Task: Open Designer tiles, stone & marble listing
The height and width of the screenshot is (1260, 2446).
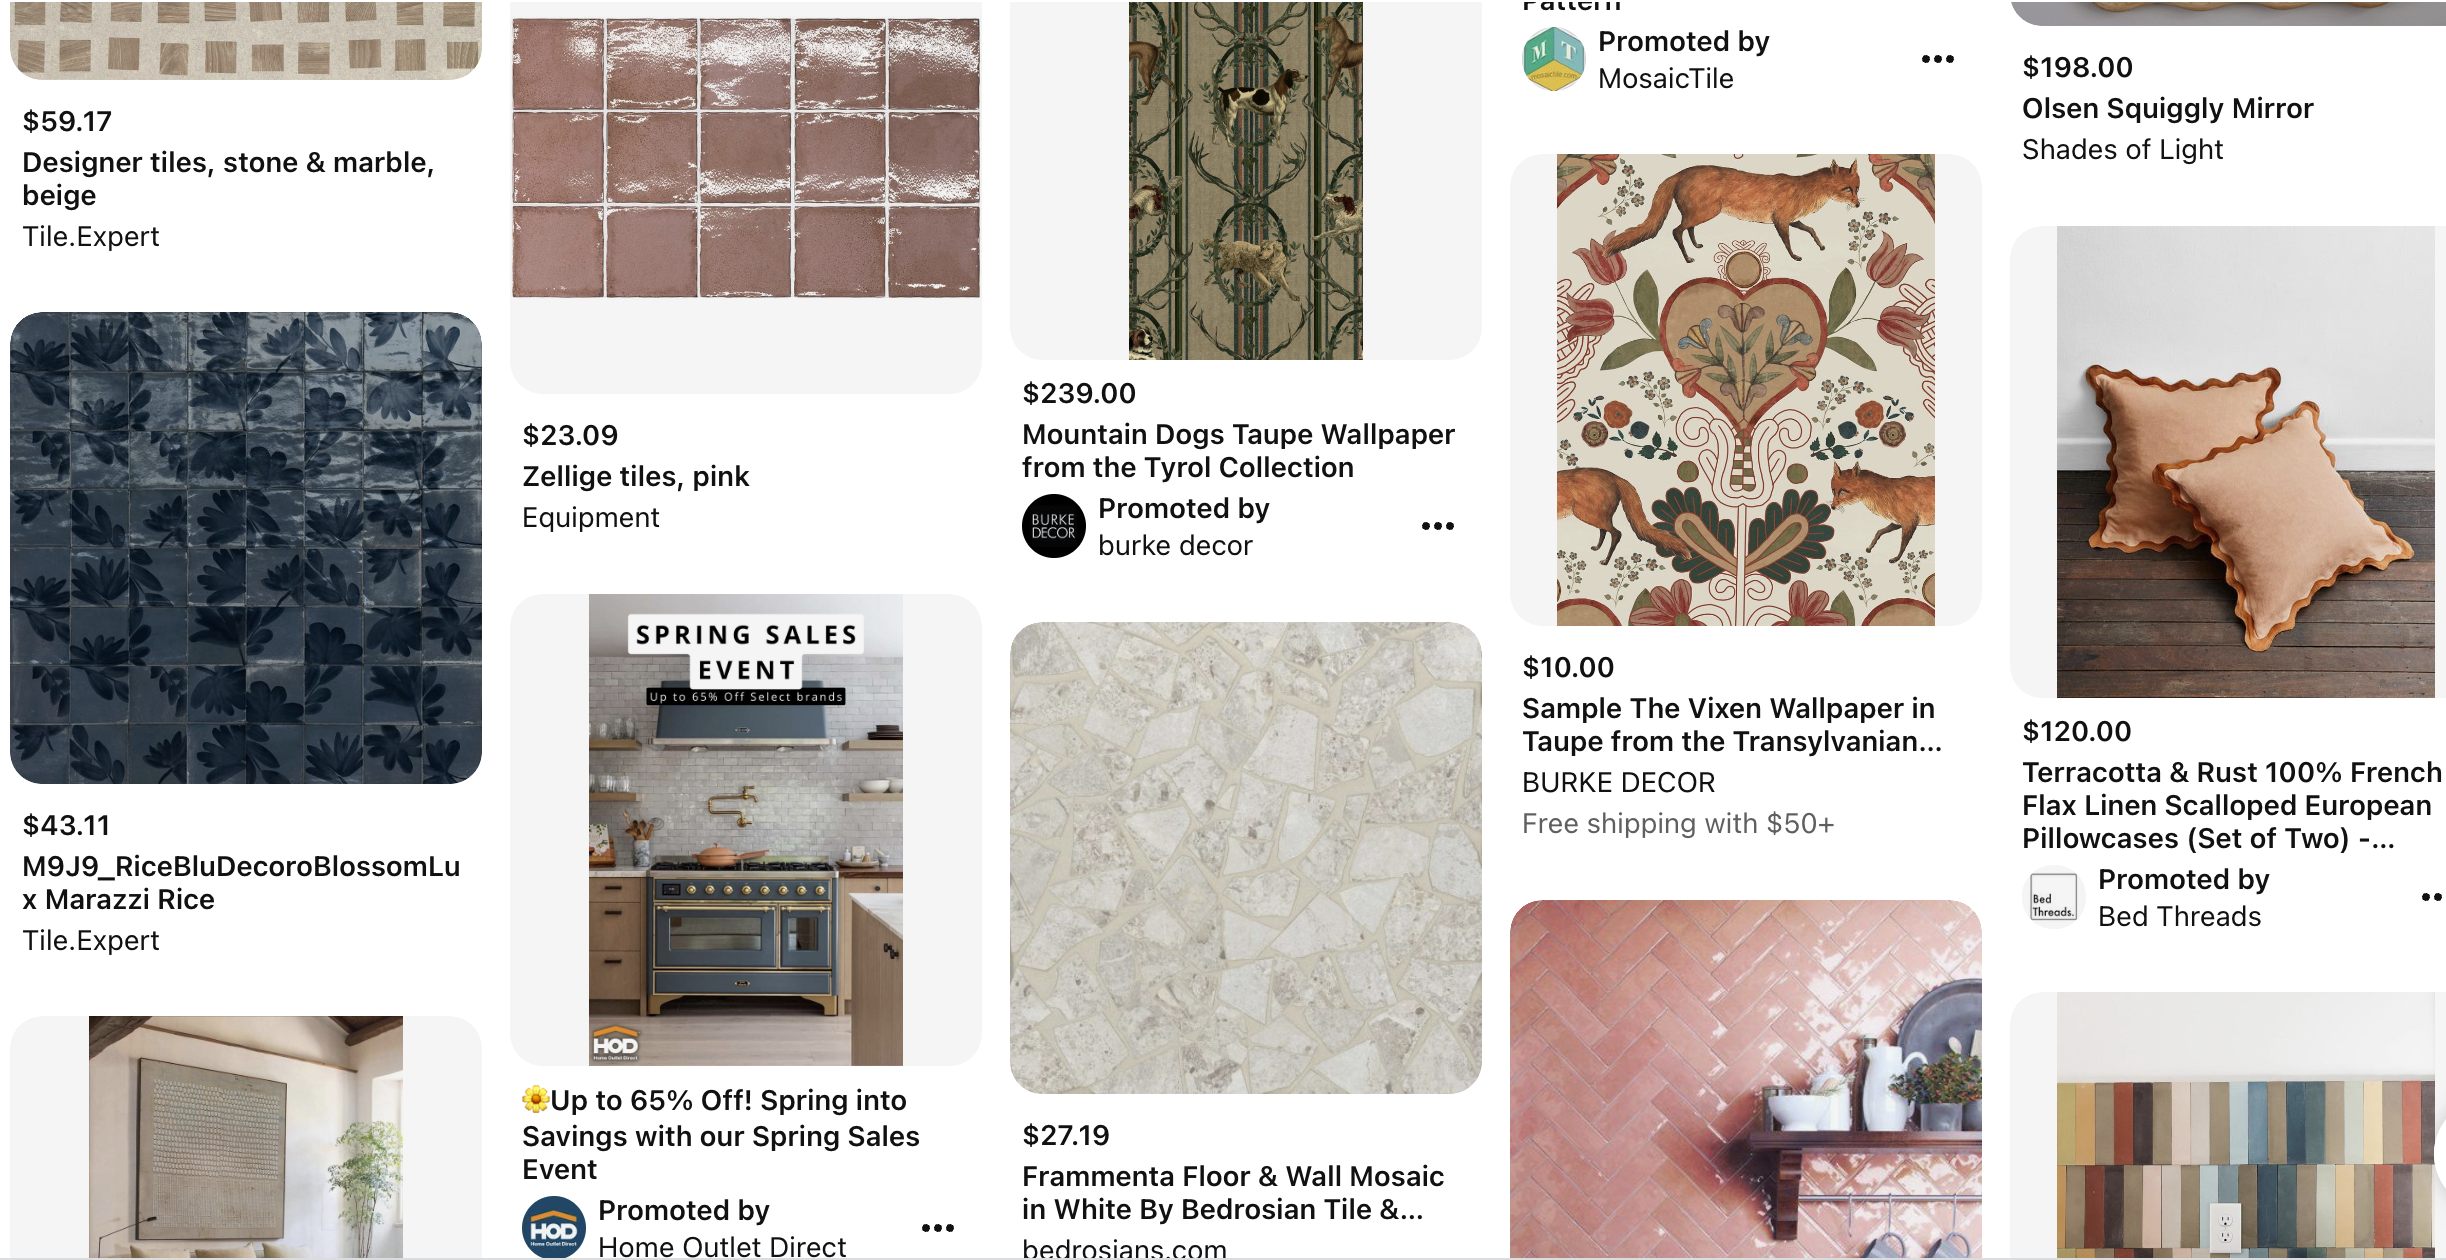Action: click(229, 178)
